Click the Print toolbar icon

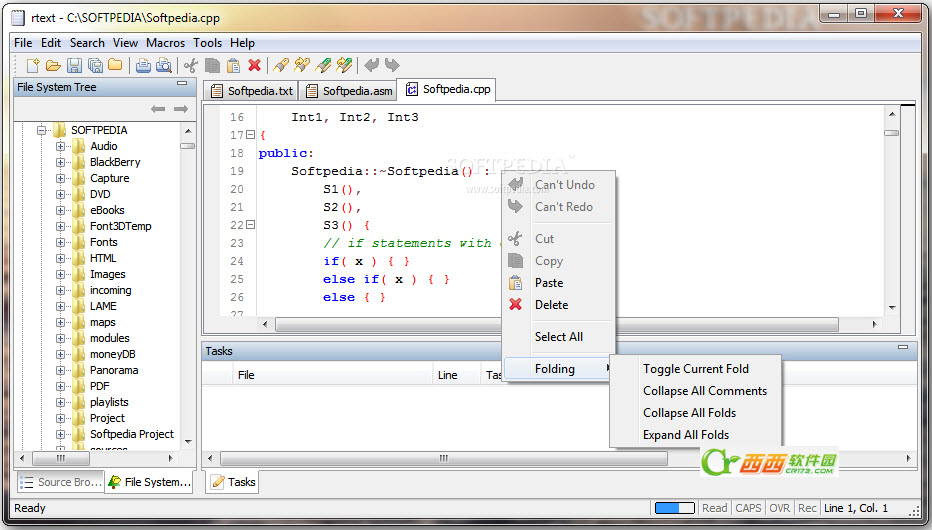[x=143, y=66]
